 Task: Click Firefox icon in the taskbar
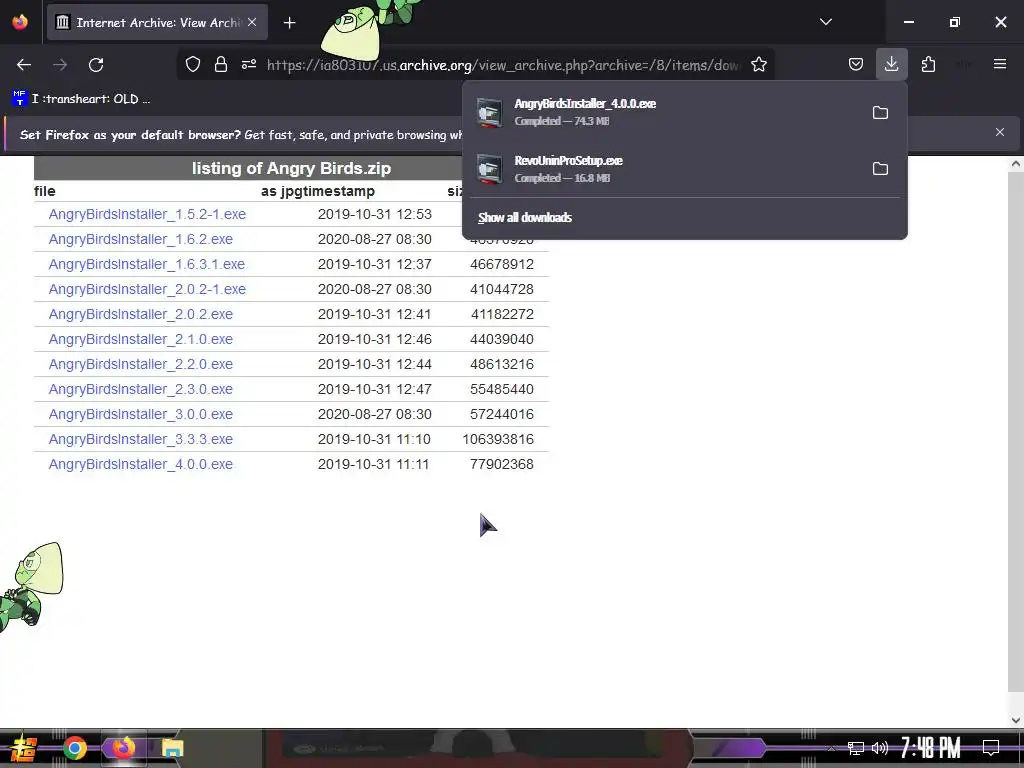[x=123, y=748]
